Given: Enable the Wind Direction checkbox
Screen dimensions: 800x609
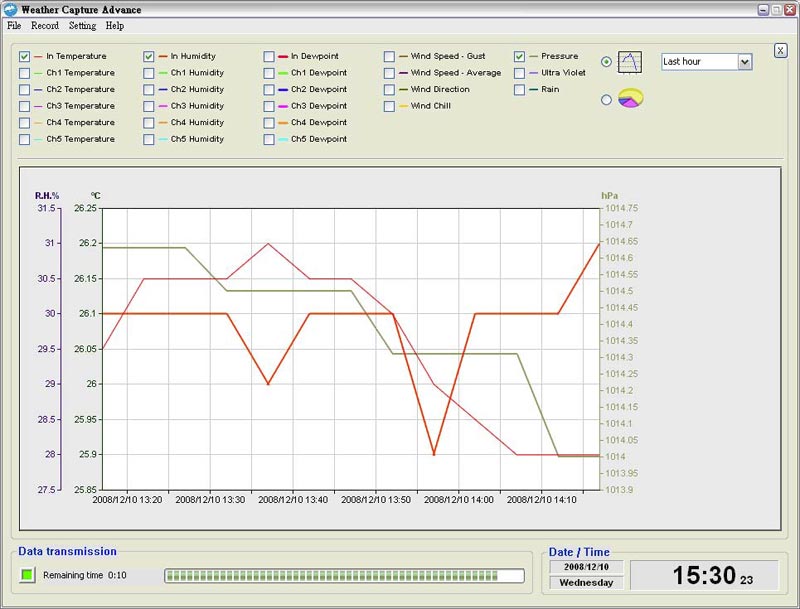Looking at the screenshot, I should point(389,89).
